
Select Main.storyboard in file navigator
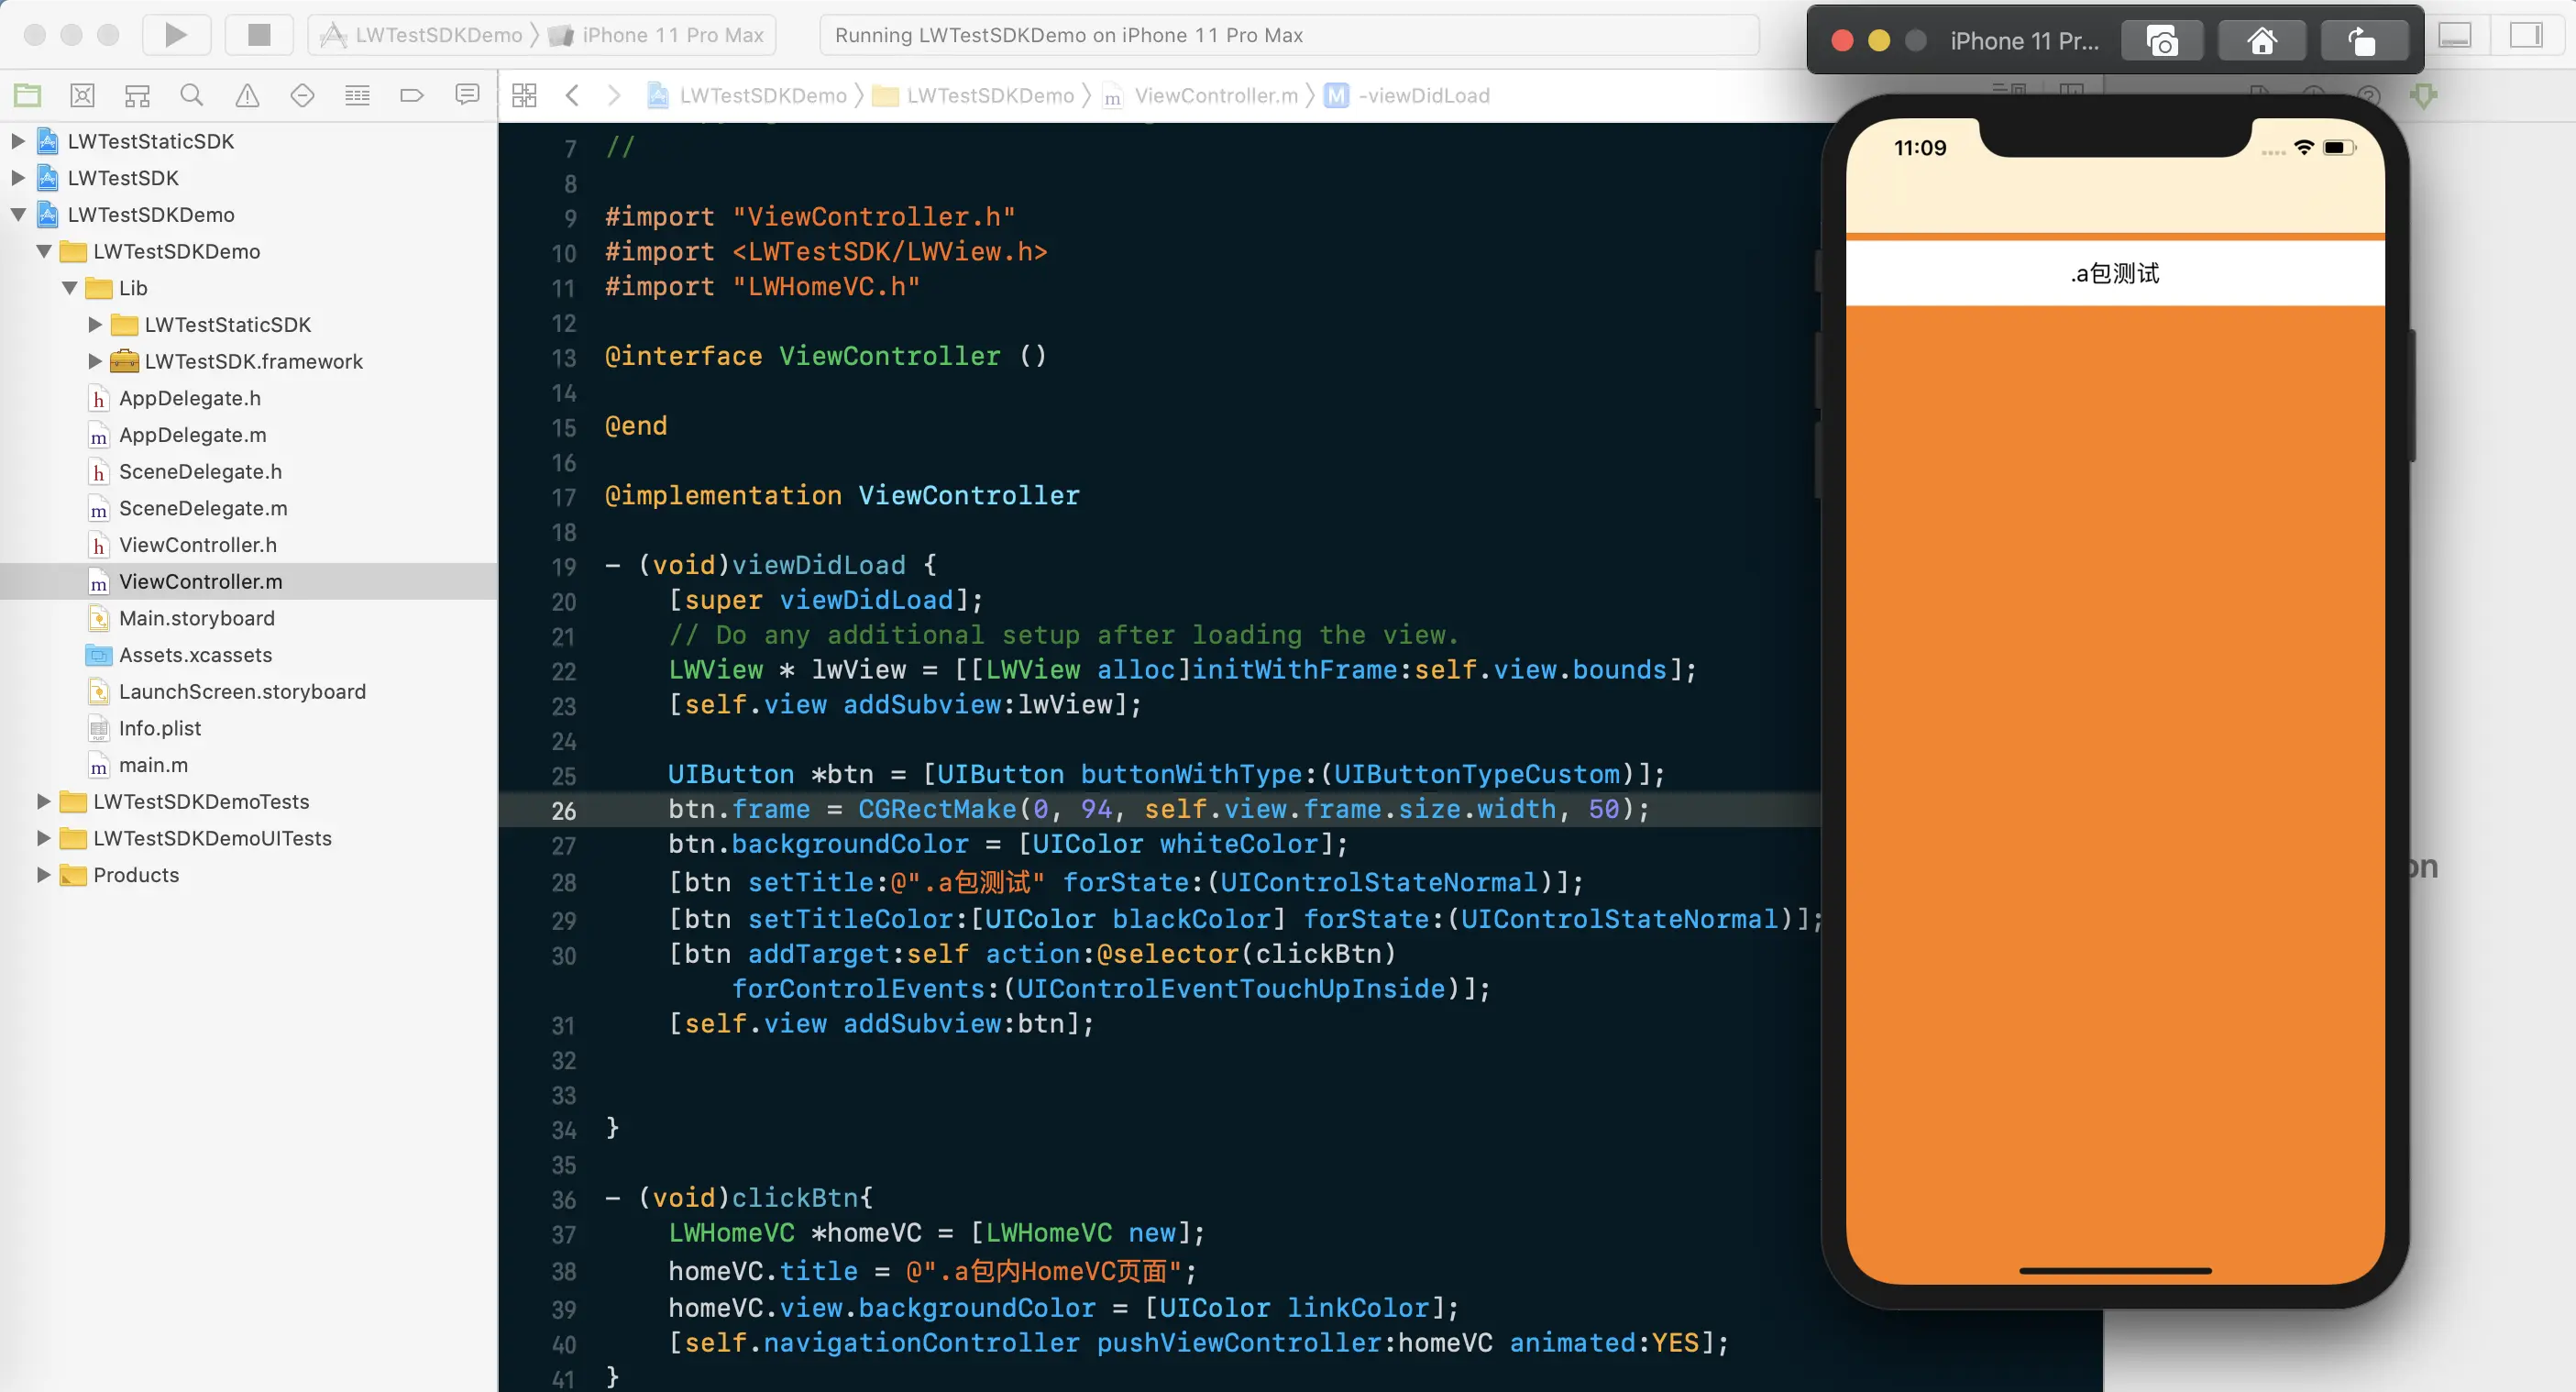196,618
